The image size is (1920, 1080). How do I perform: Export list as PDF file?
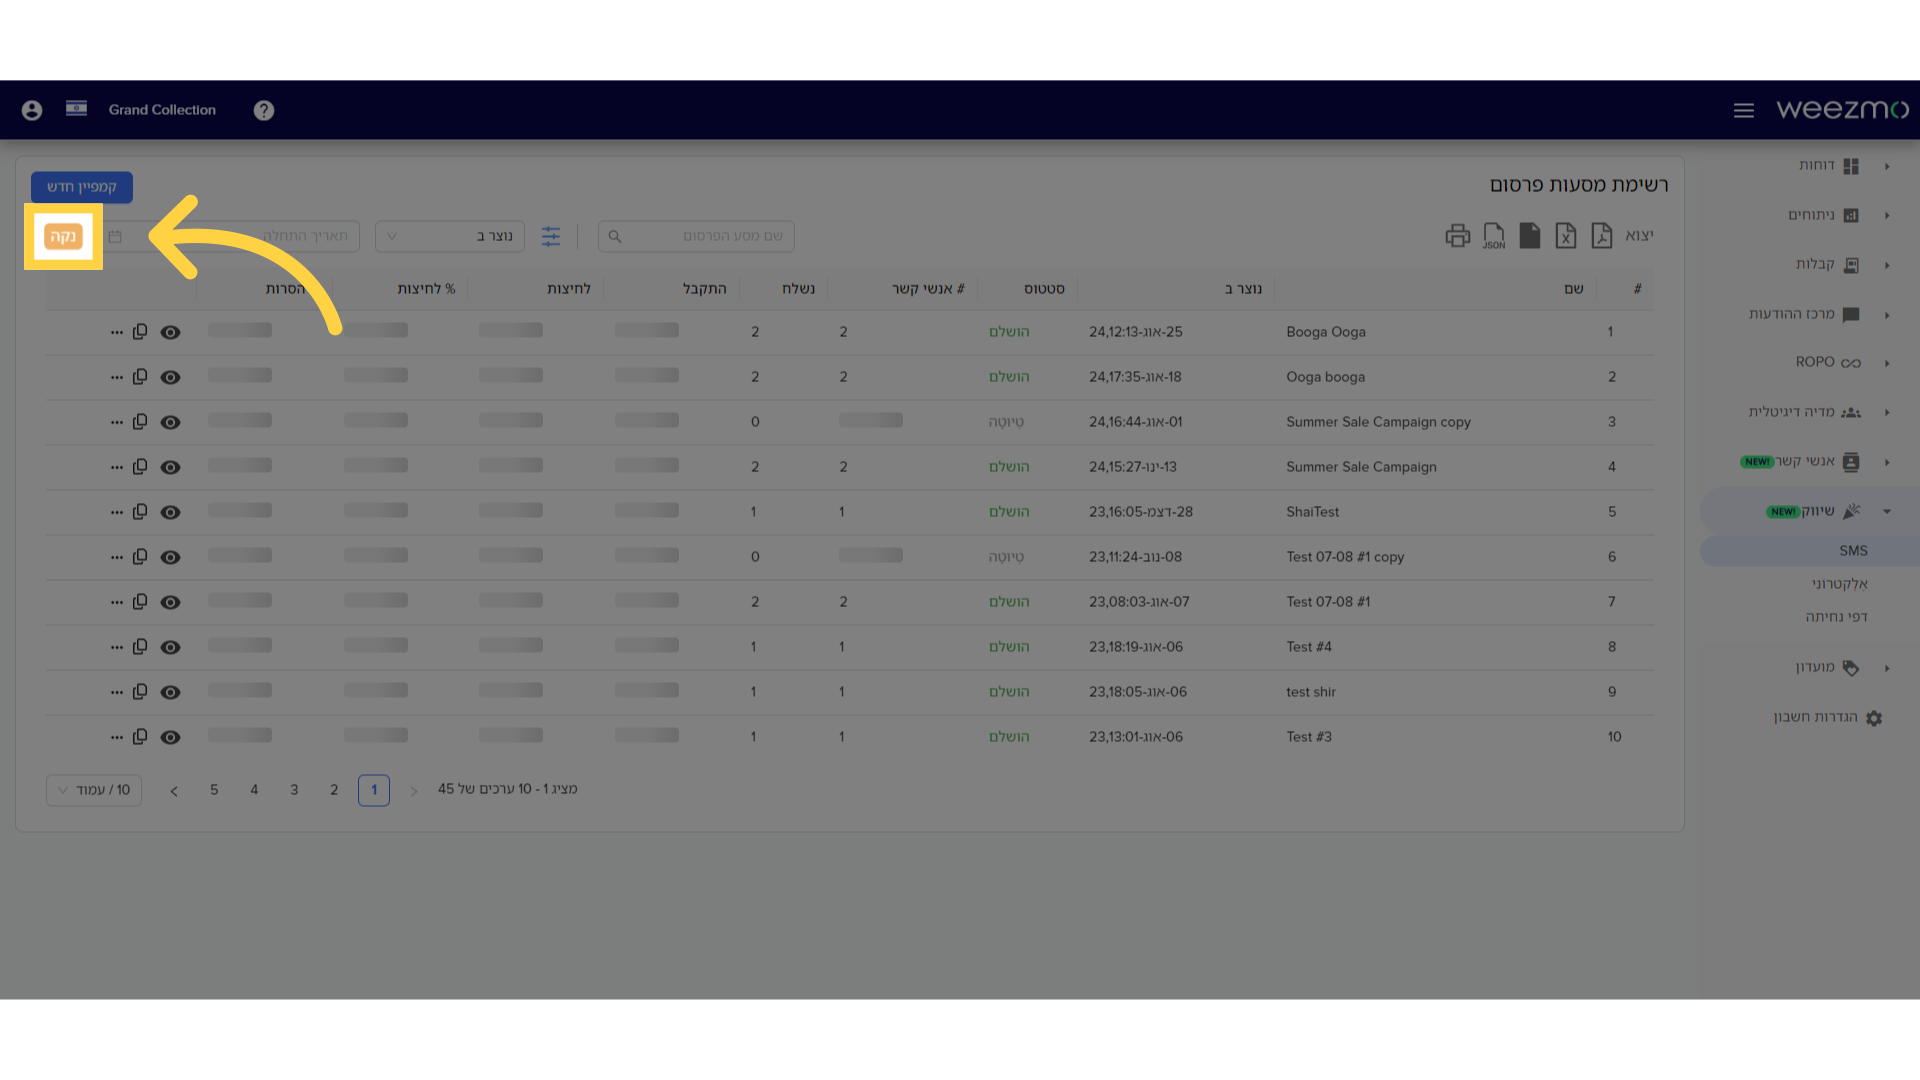(x=1602, y=236)
